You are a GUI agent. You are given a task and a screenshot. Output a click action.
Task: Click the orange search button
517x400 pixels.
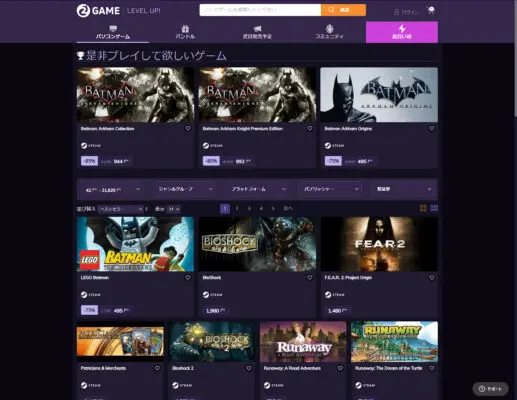point(343,10)
